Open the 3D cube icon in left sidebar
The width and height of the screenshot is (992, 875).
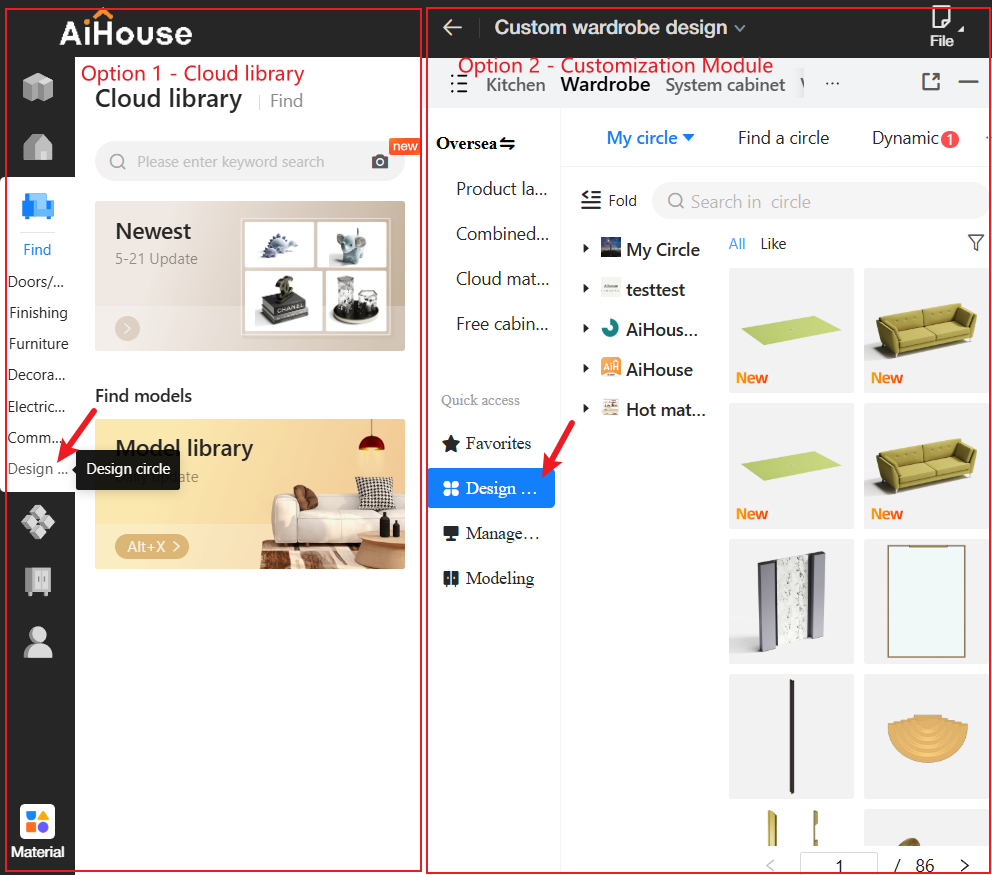tap(38, 87)
